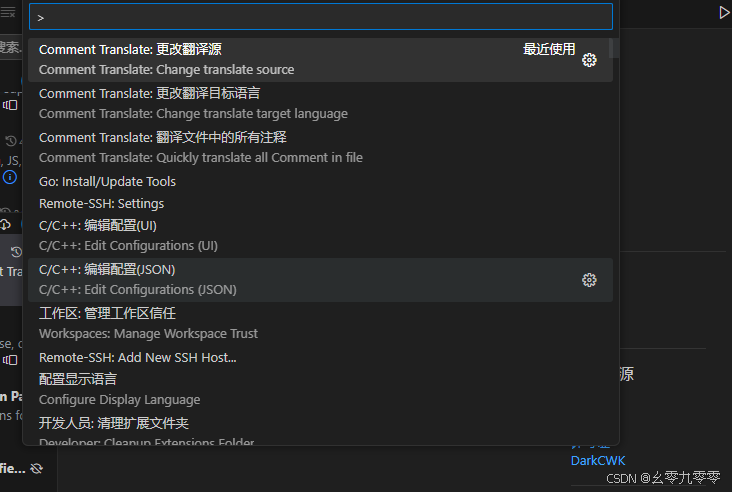This screenshot has height=492, width=732.
Task: Choose Configure Display Language command
Action: pos(320,389)
